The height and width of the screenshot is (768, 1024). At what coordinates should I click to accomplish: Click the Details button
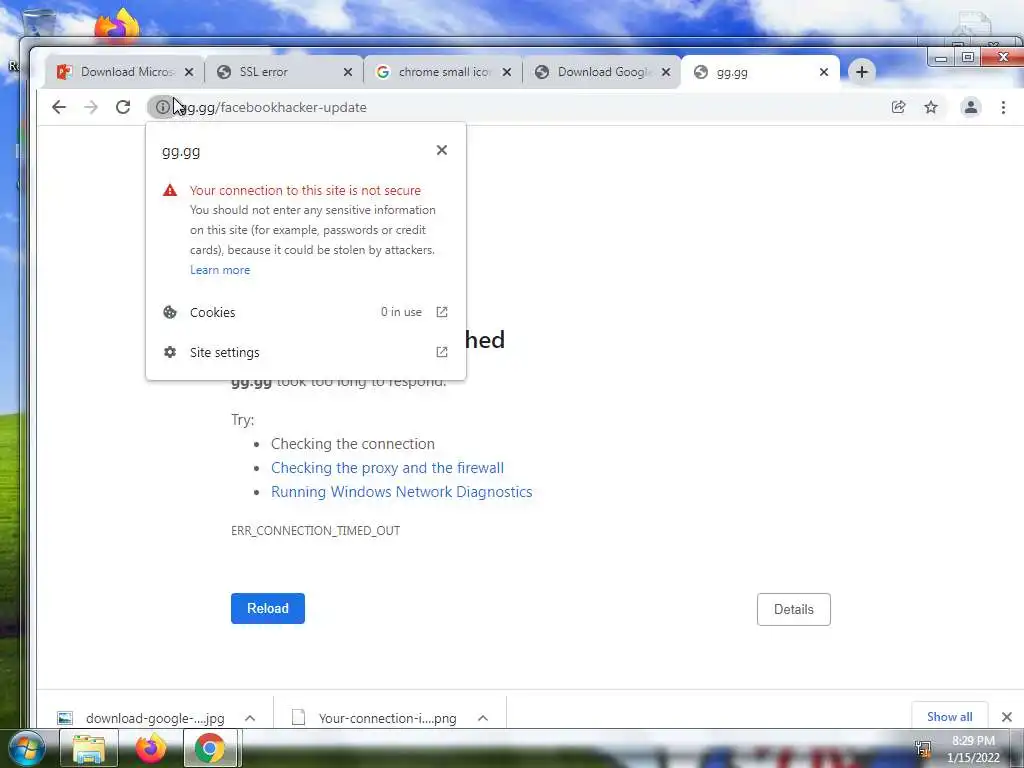[793, 609]
